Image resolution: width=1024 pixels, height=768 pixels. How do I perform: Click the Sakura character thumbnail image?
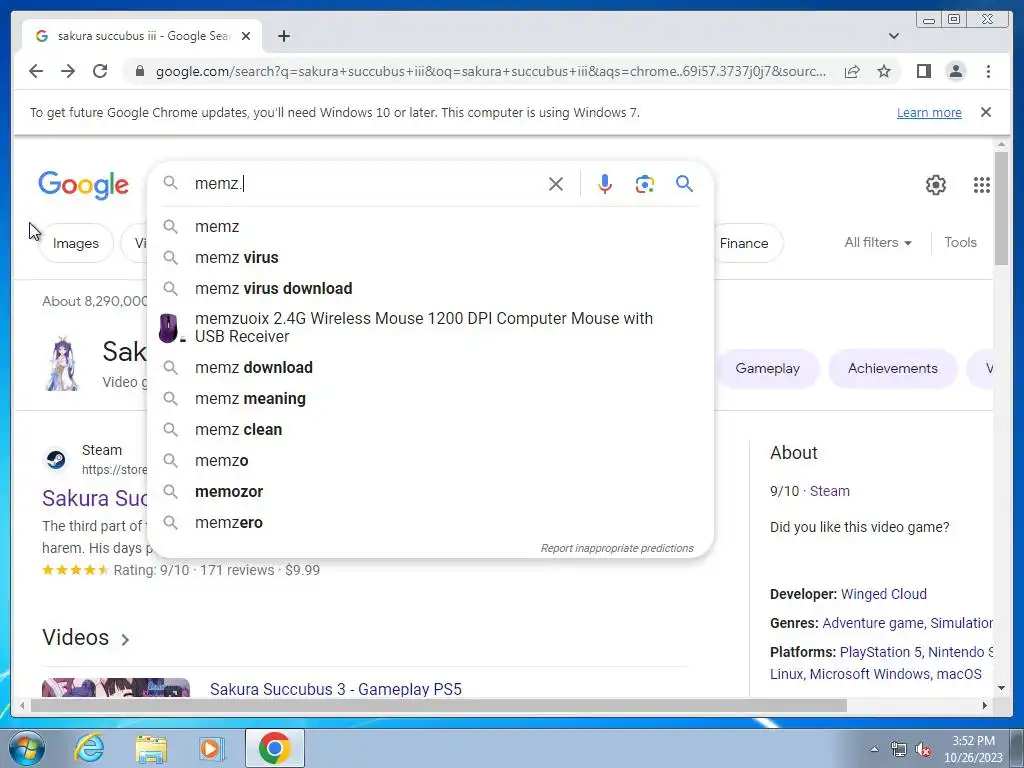click(63, 364)
